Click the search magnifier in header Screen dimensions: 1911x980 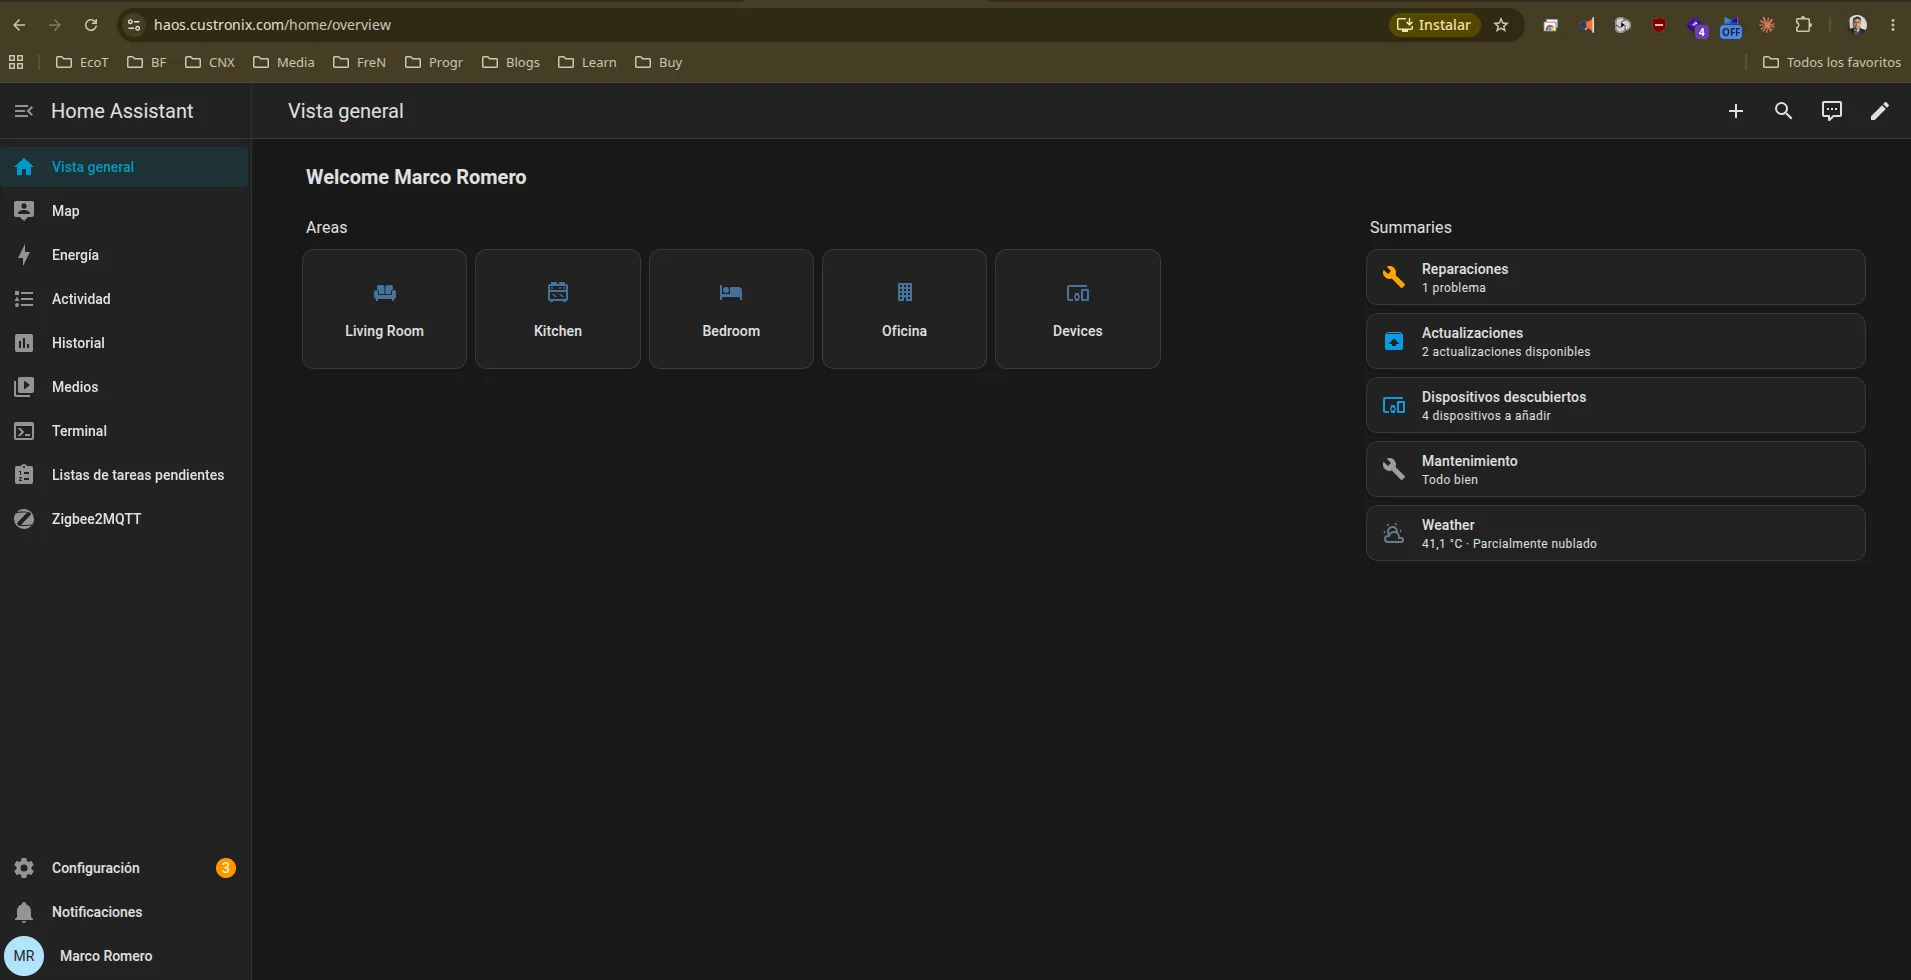click(x=1784, y=111)
